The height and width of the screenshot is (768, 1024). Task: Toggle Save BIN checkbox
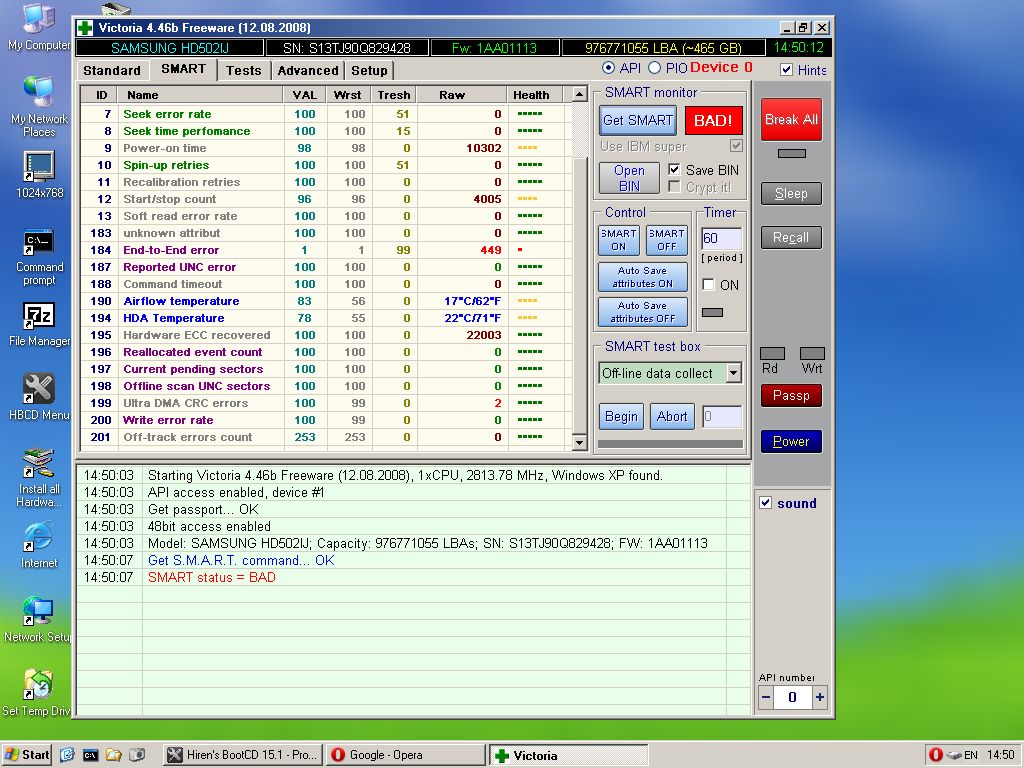(674, 170)
